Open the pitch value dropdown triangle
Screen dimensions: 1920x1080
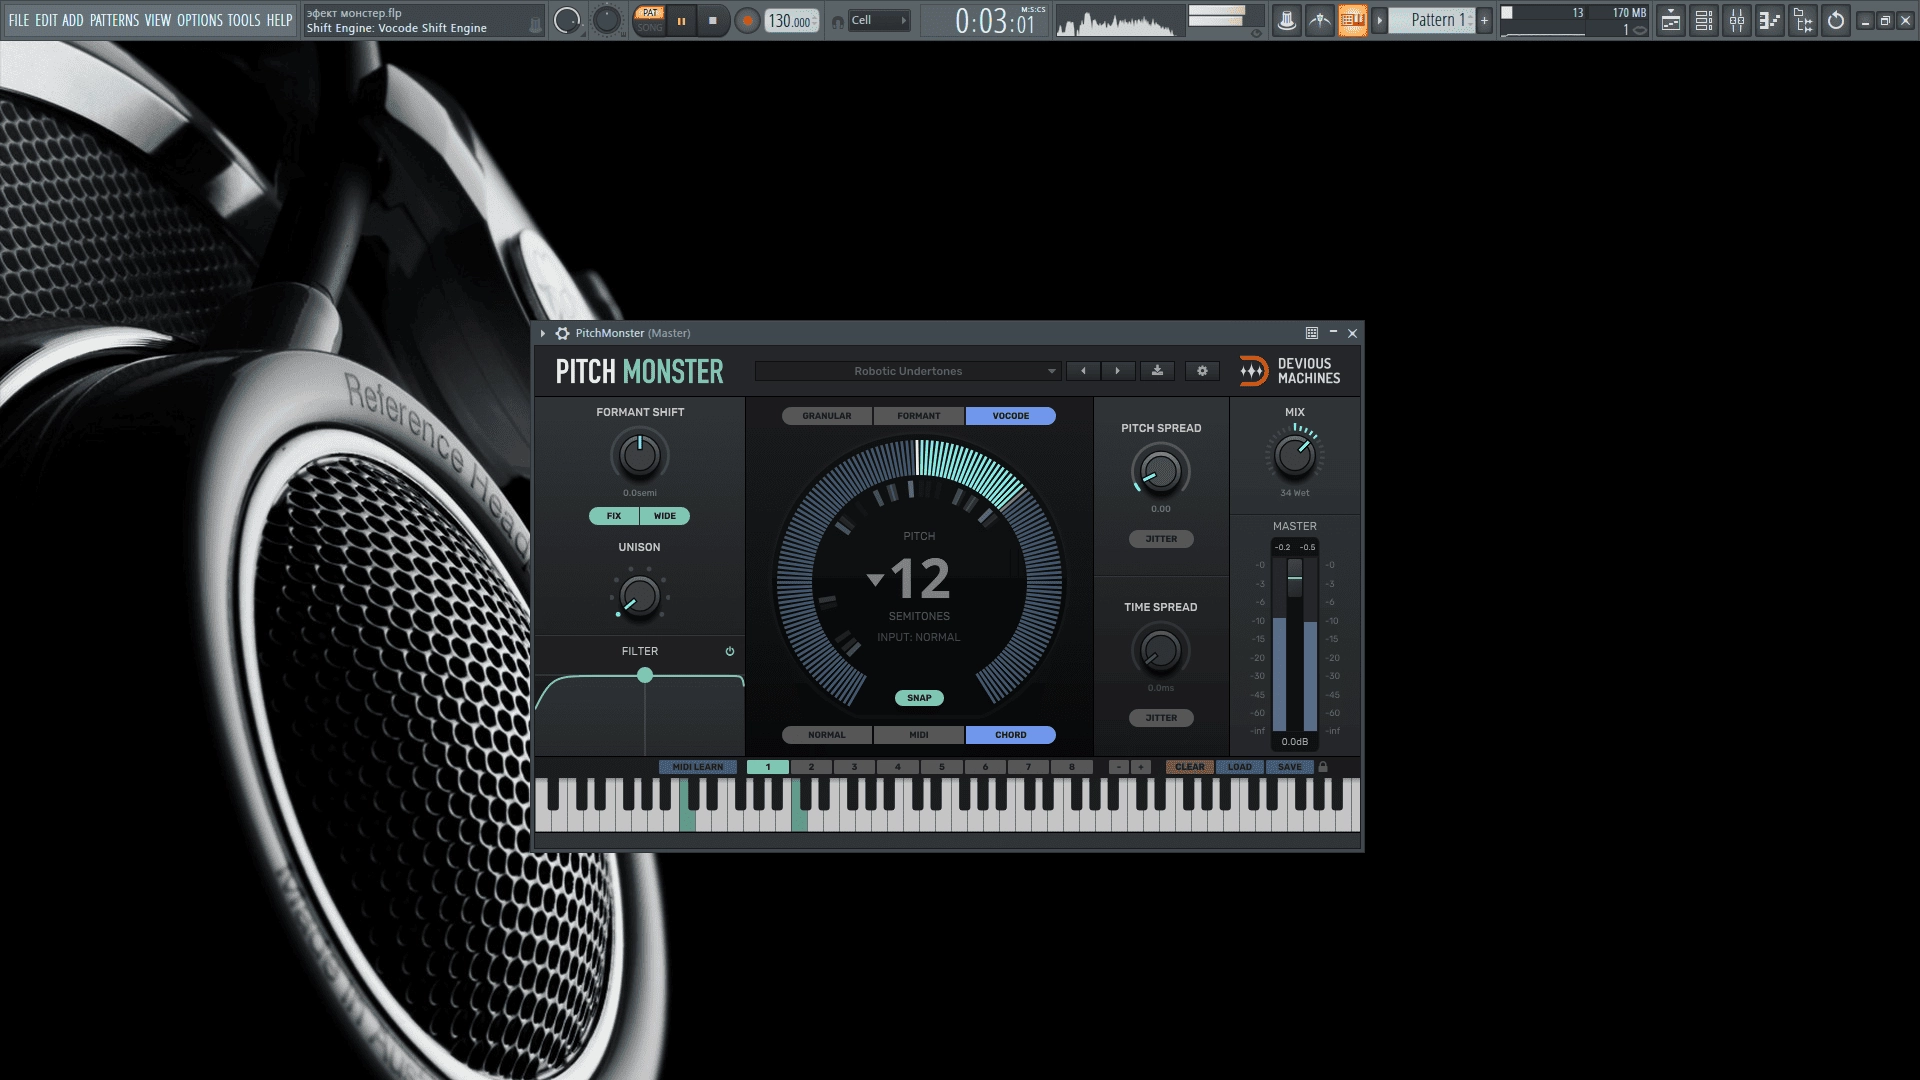tap(875, 580)
